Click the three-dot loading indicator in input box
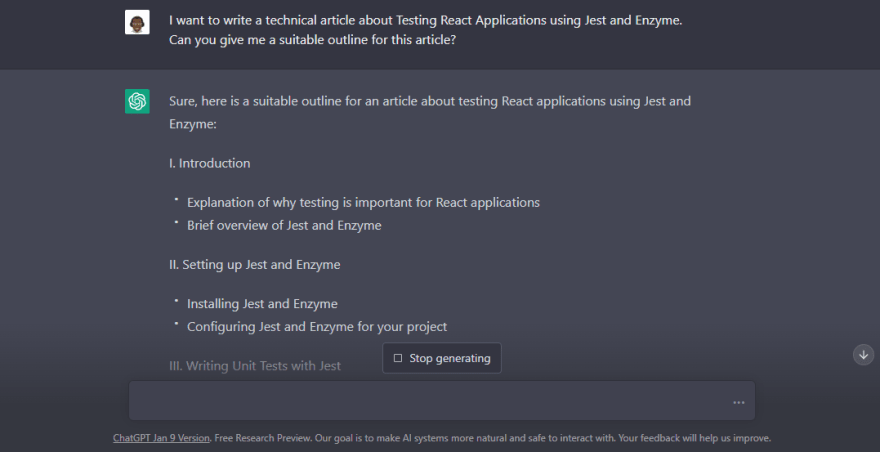Screen dimensions: 880x452 (x=739, y=403)
